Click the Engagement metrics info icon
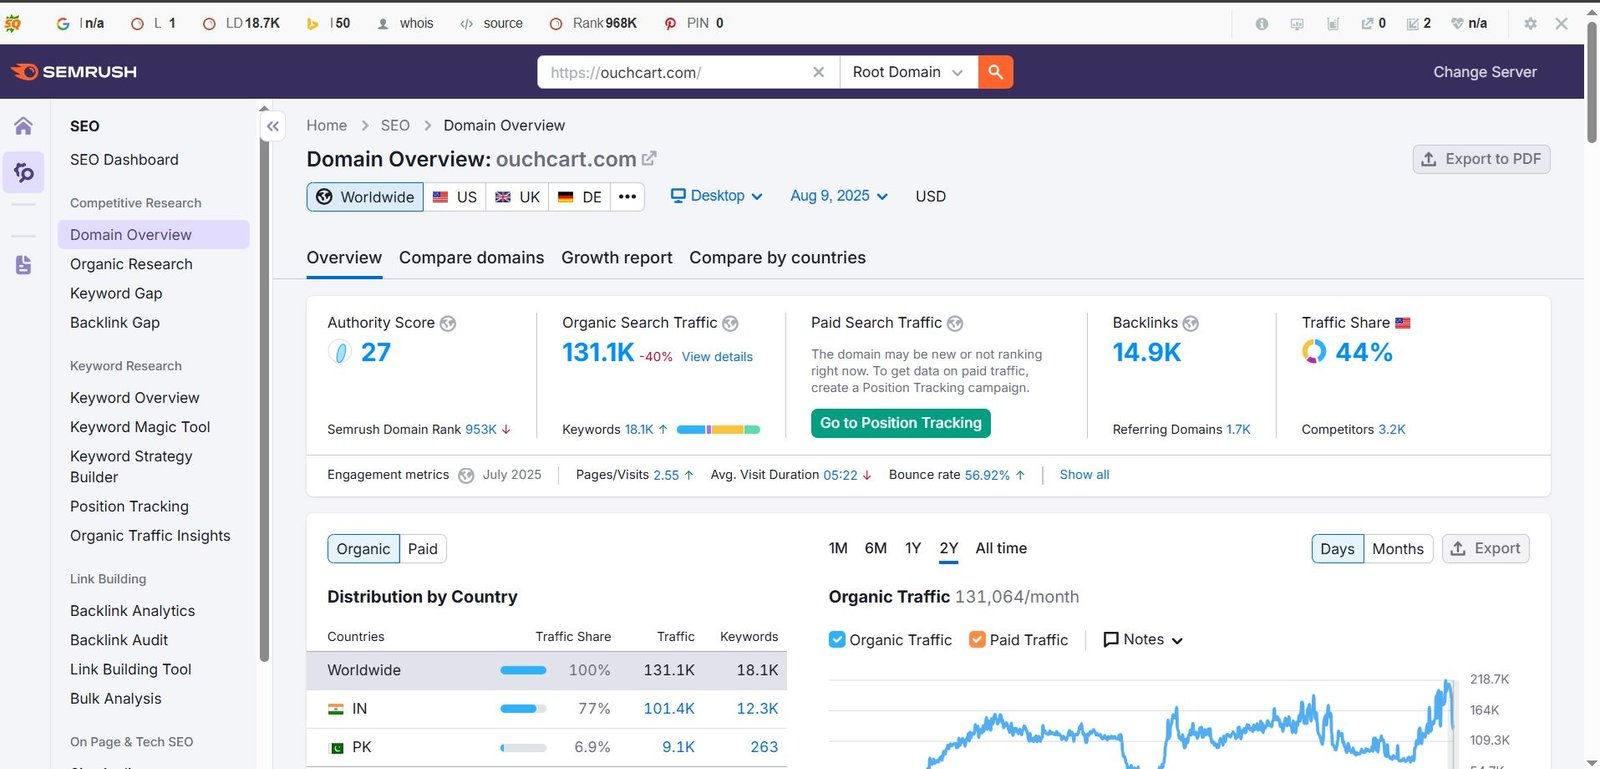The image size is (1600, 769). coord(466,475)
